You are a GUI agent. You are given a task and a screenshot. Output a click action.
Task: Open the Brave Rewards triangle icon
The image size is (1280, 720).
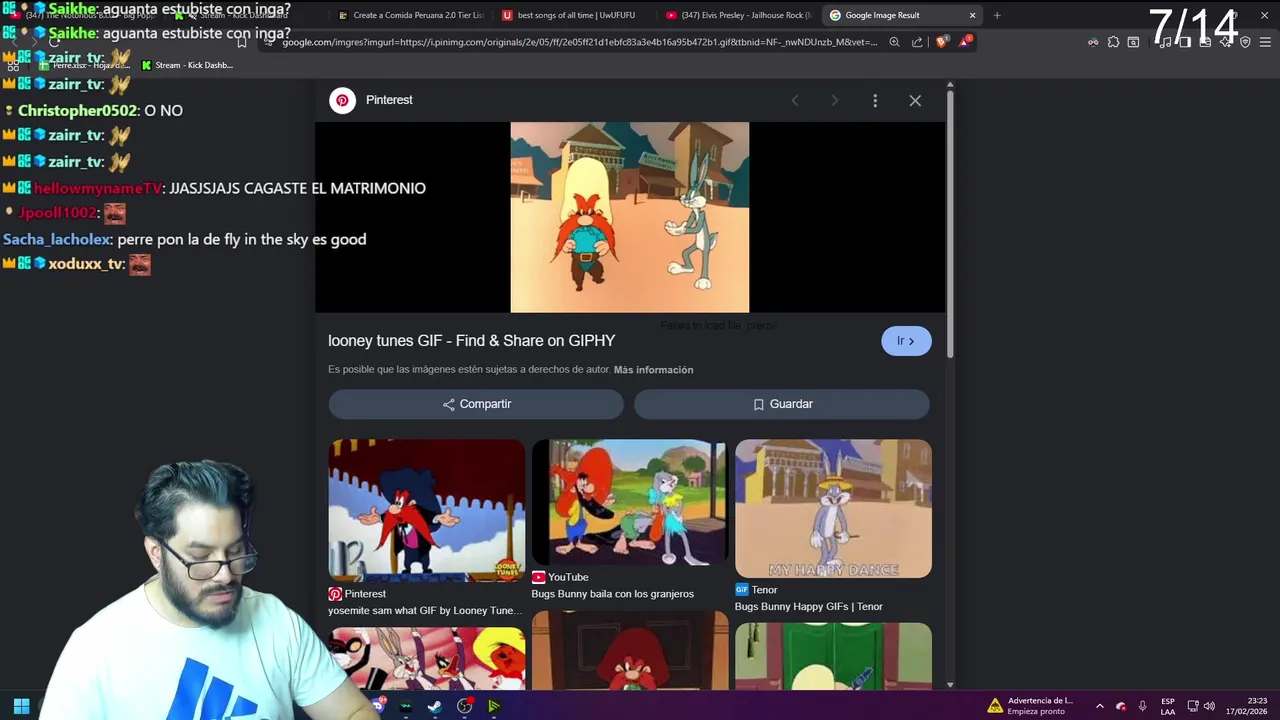click(x=964, y=42)
